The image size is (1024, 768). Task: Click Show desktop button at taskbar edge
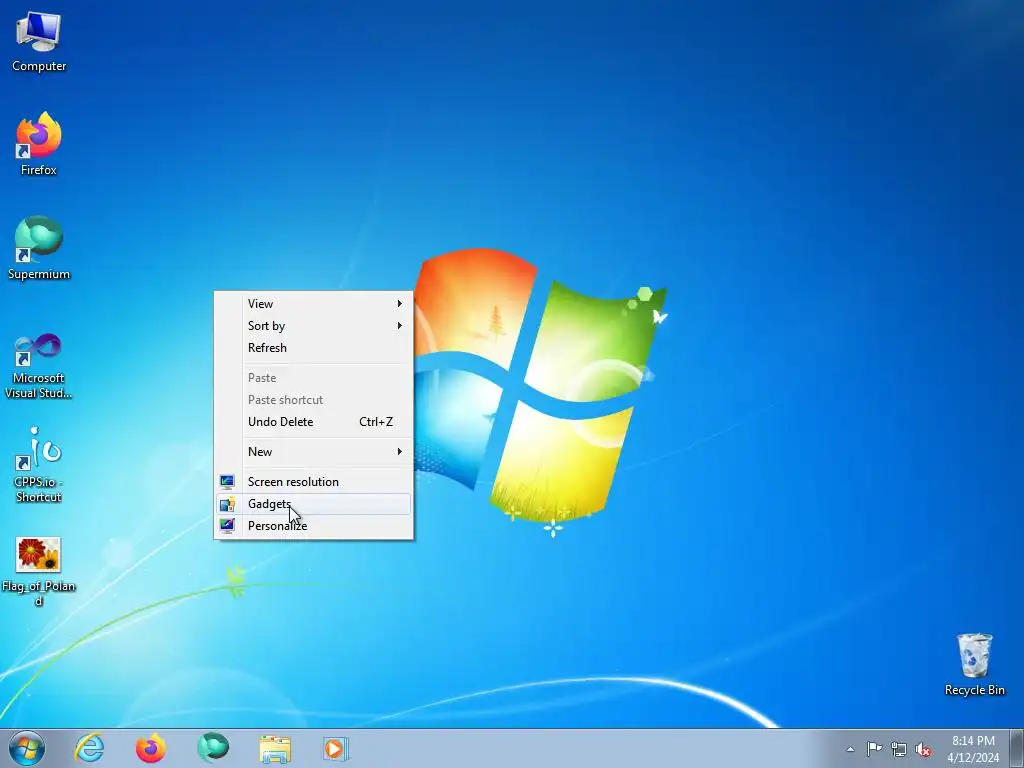1016,748
